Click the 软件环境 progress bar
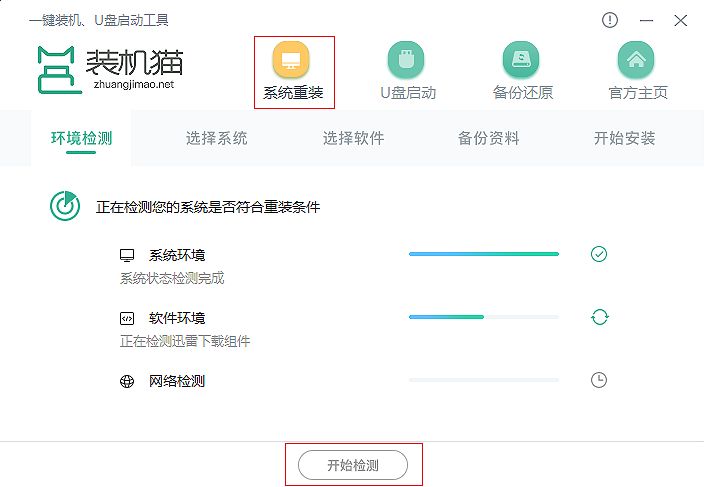 click(x=484, y=317)
